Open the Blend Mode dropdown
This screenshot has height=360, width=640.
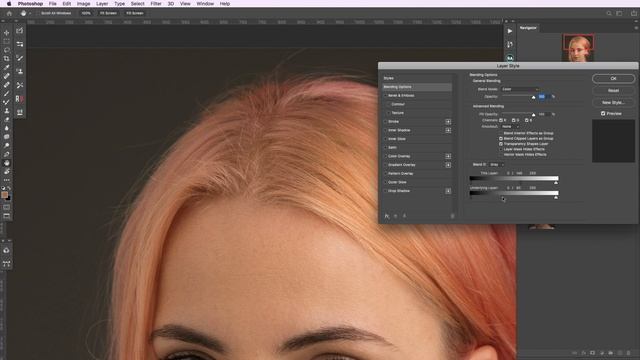click(x=520, y=89)
